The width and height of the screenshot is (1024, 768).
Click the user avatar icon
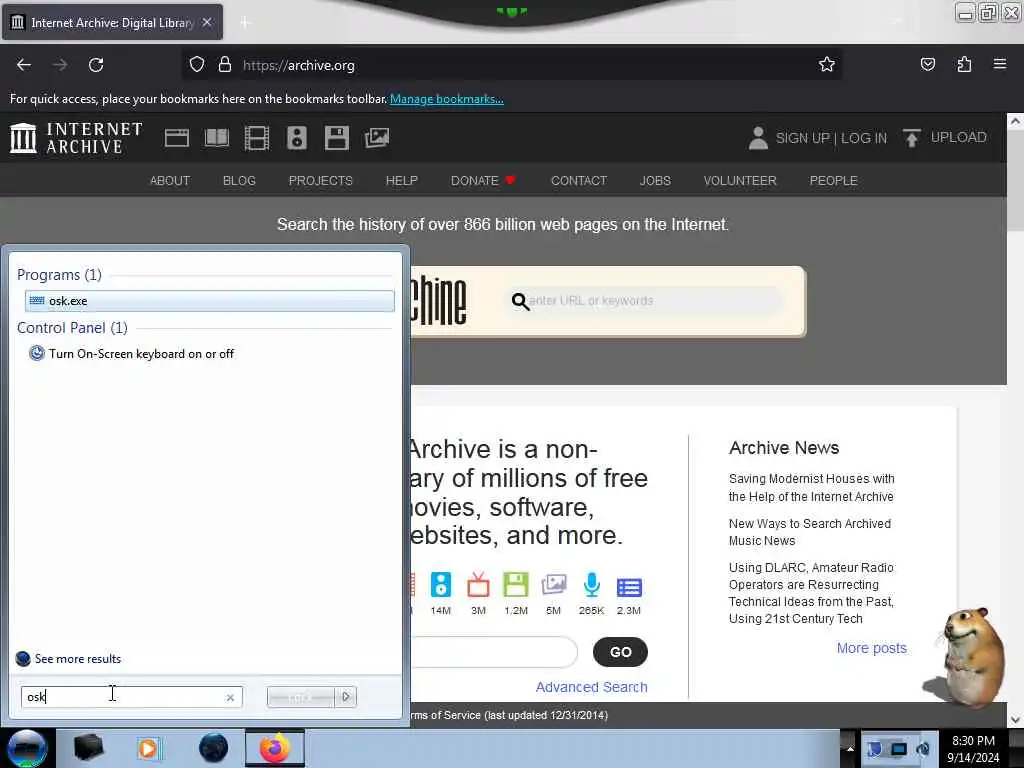click(758, 138)
